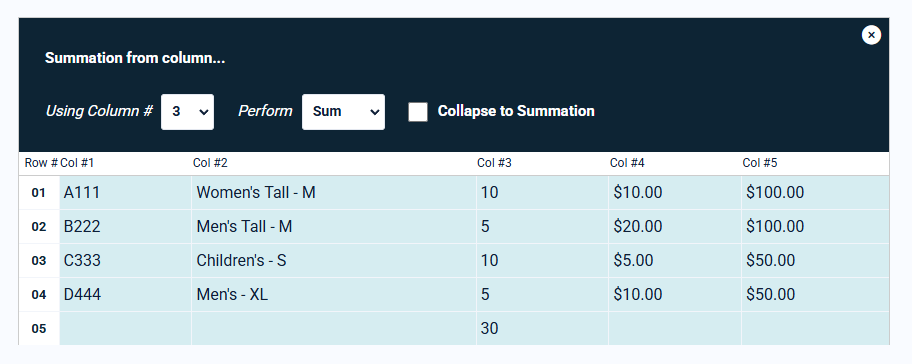The height and width of the screenshot is (364, 912).
Task: Click the Col #5 column header
Action: click(760, 163)
